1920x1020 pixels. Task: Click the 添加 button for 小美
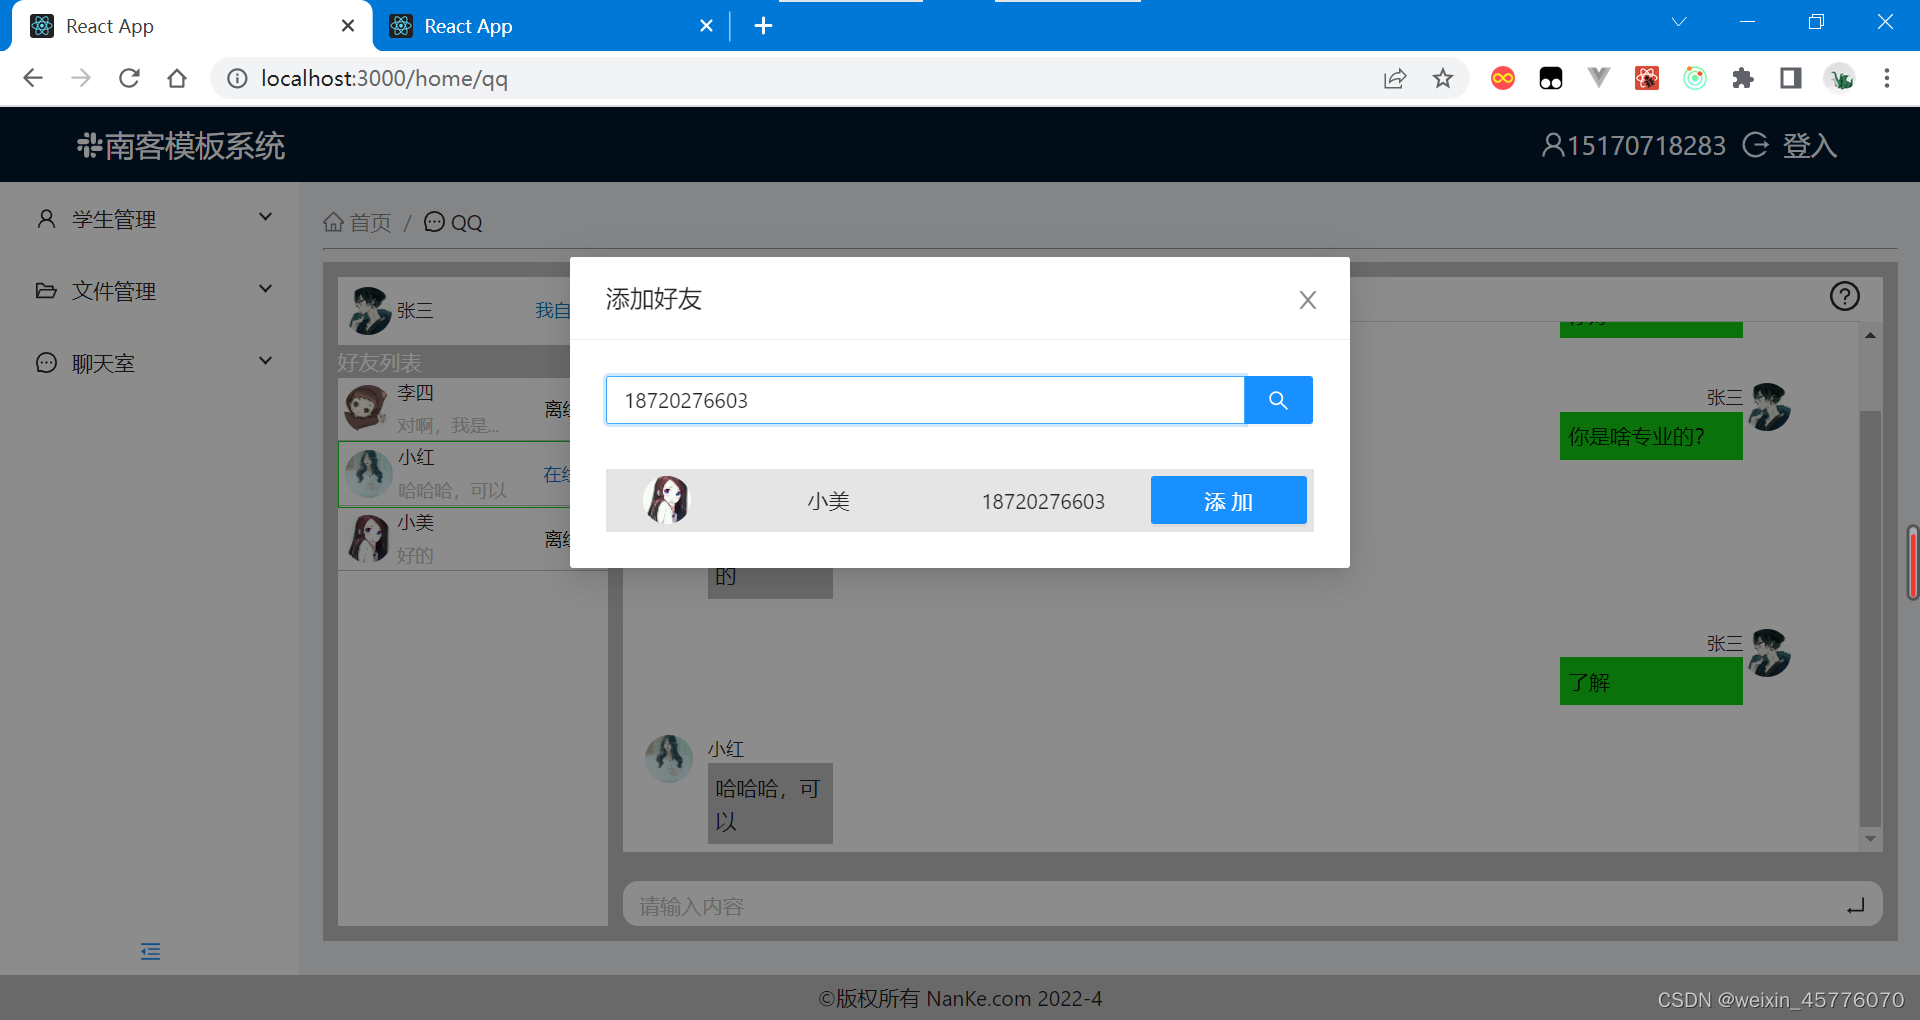(1228, 501)
